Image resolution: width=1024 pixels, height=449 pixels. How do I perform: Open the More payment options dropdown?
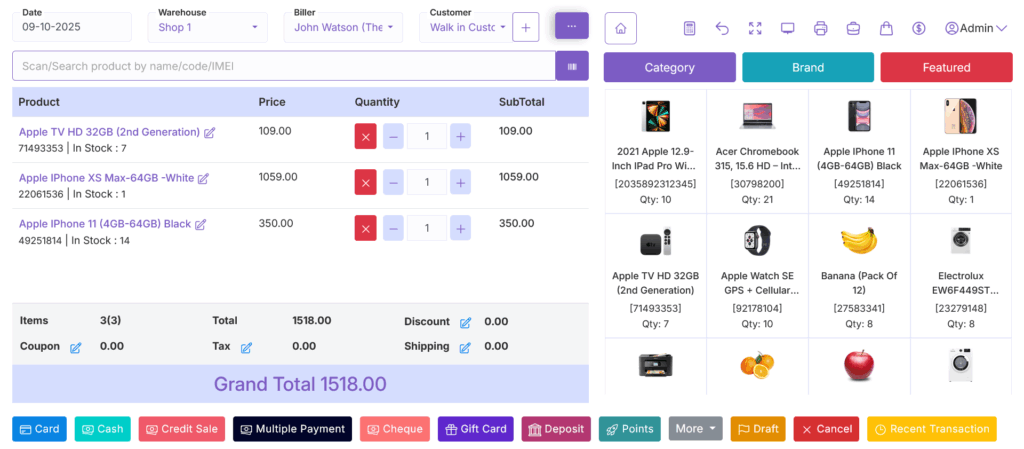tap(695, 429)
